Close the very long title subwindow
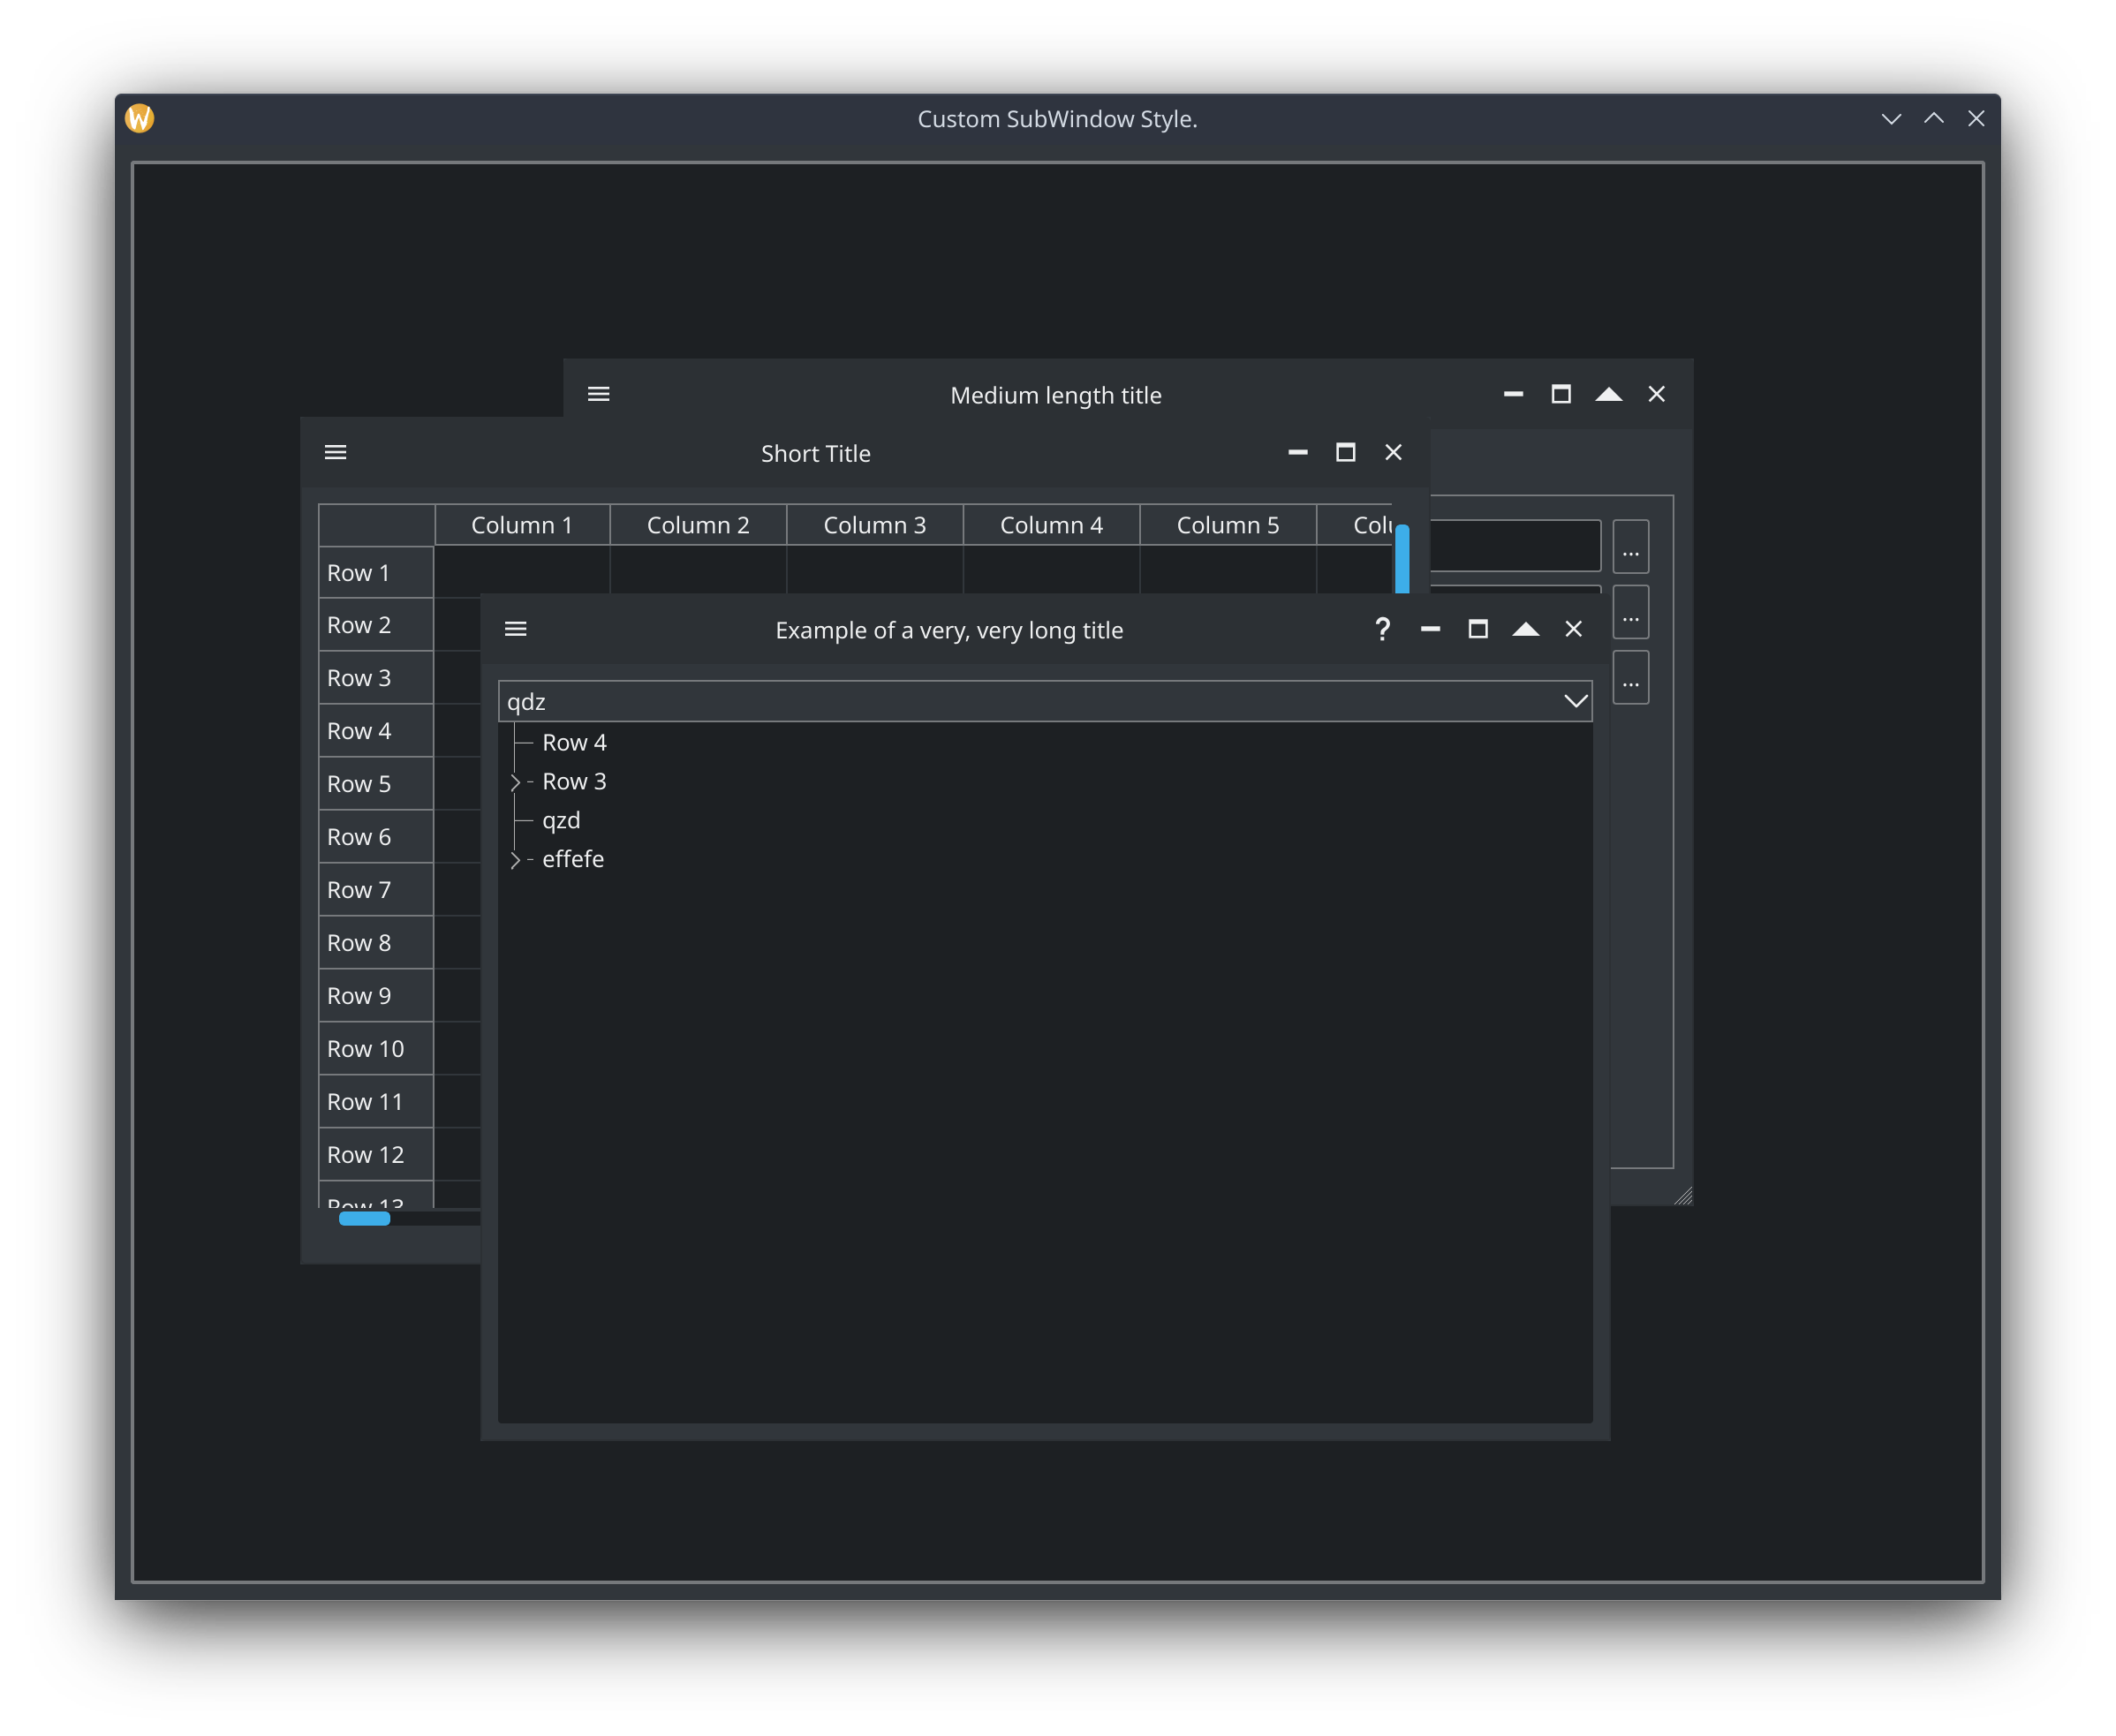The width and height of the screenshot is (2116, 1736). [1573, 629]
